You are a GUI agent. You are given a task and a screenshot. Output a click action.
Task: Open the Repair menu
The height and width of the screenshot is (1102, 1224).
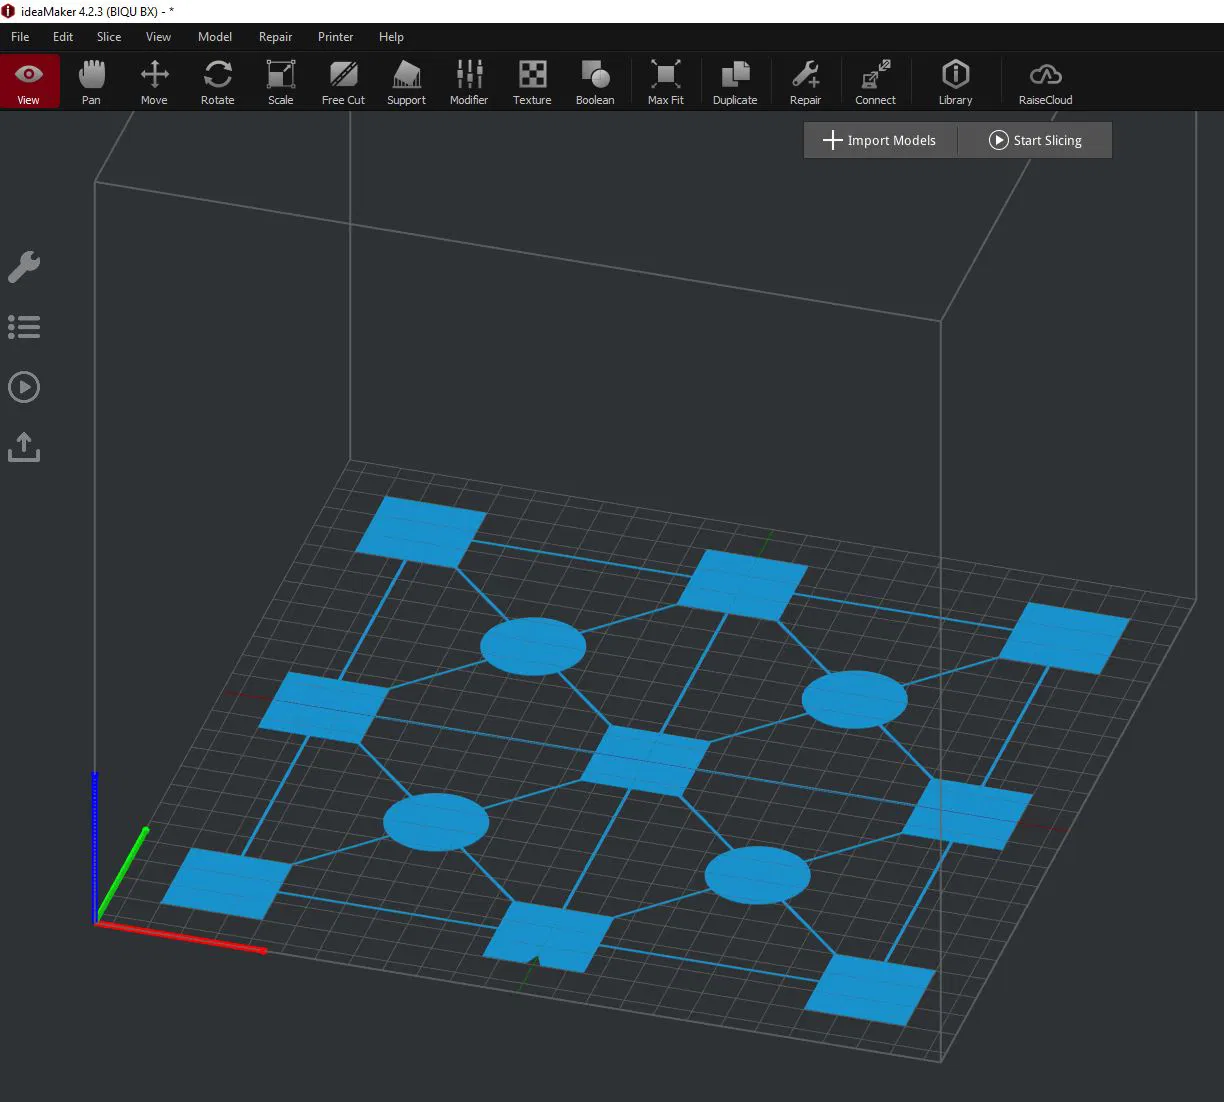275,37
